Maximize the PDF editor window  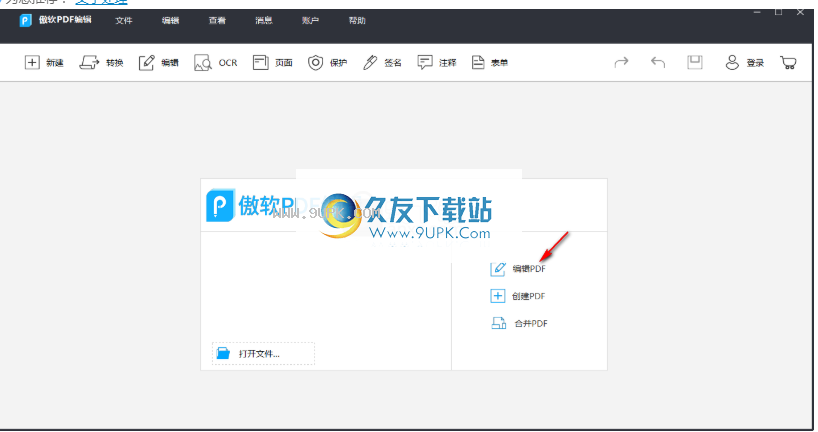click(x=778, y=12)
